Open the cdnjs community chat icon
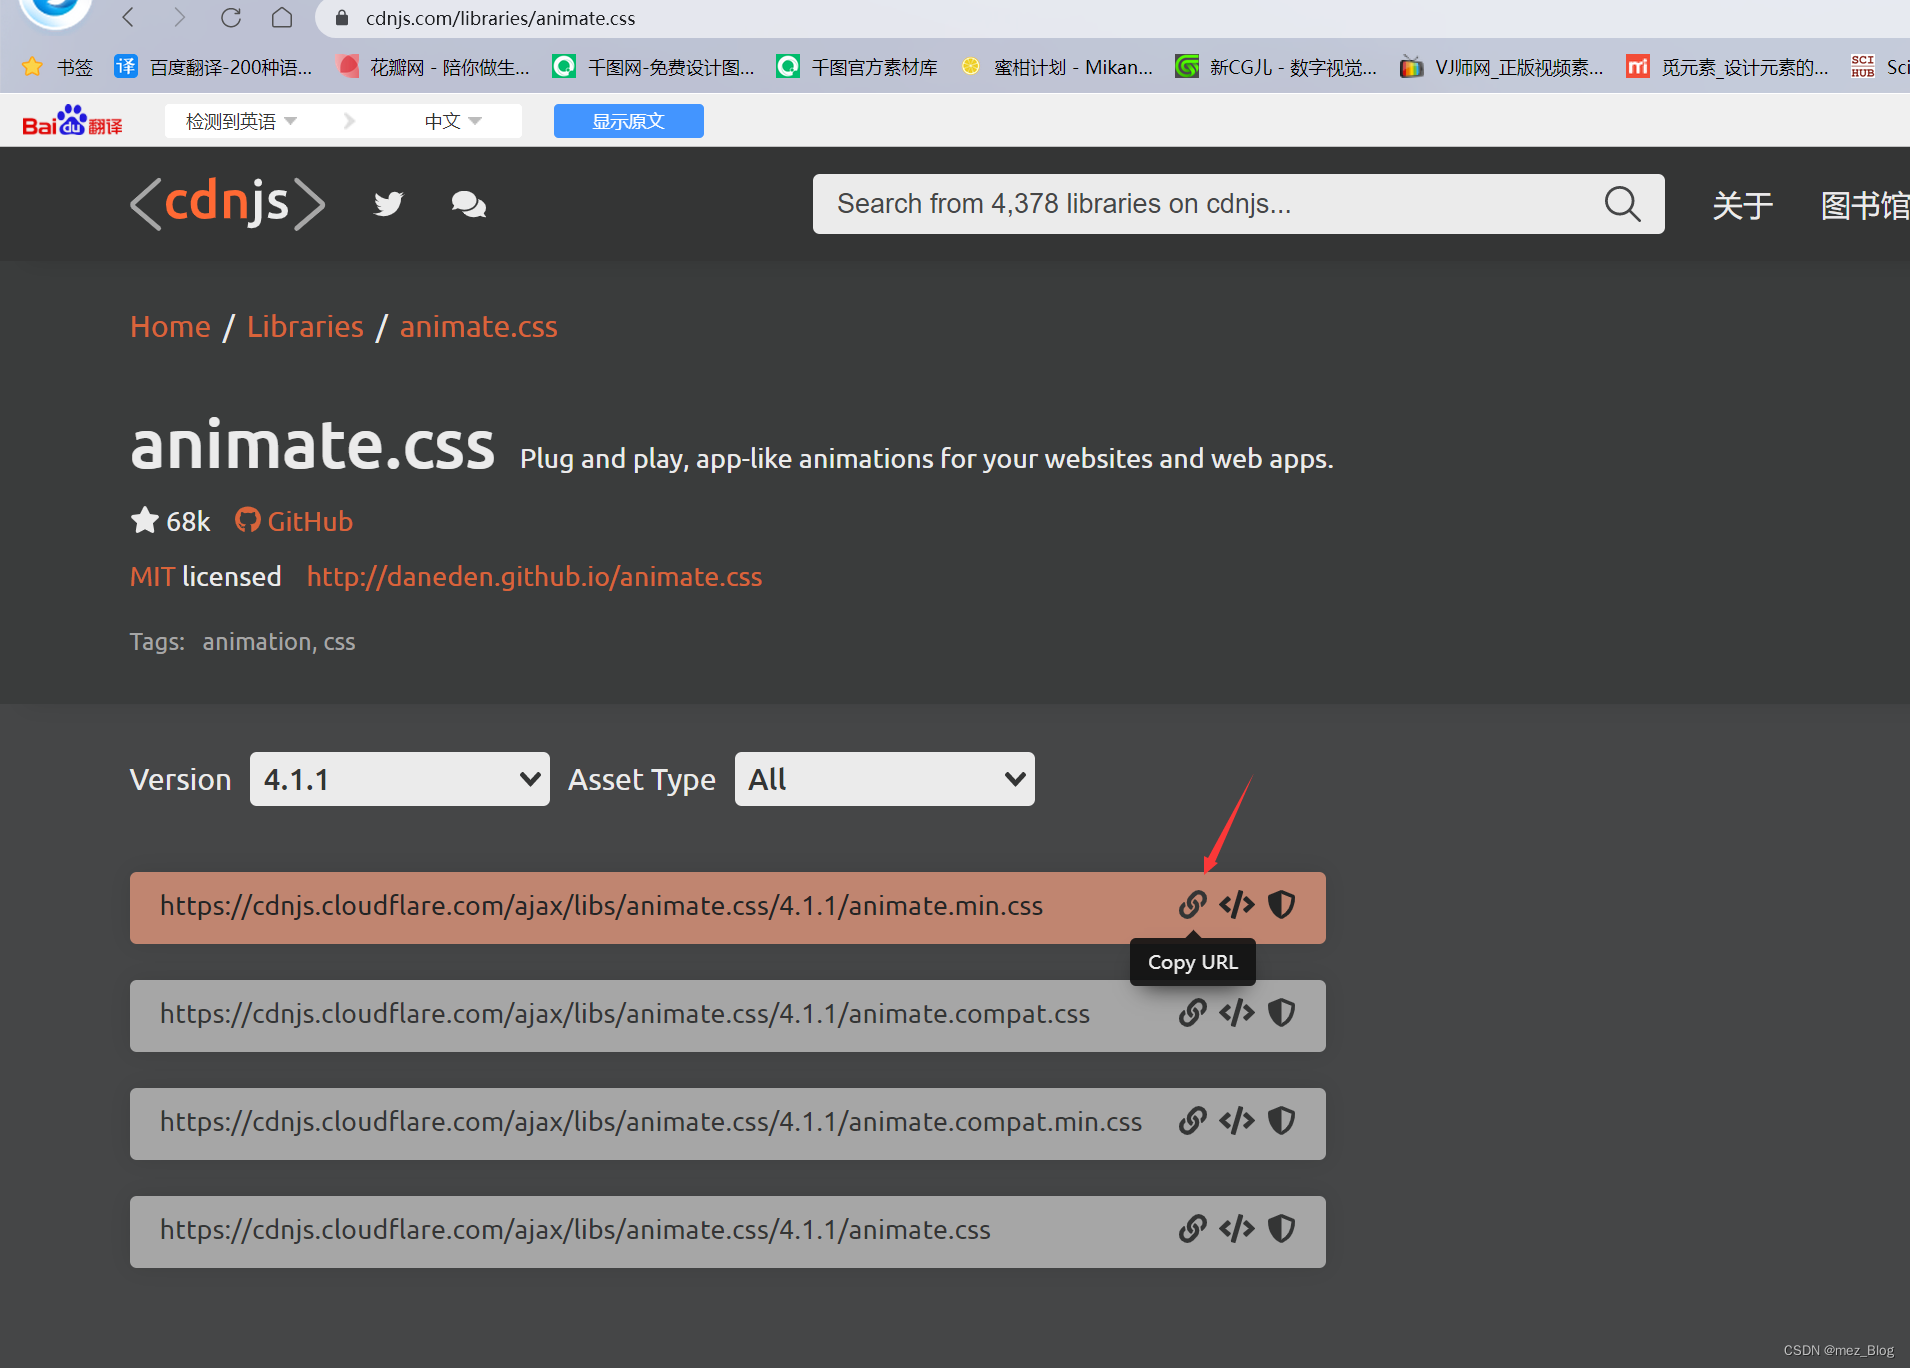This screenshot has height=1368, width=1910. (x=468, y=204)
